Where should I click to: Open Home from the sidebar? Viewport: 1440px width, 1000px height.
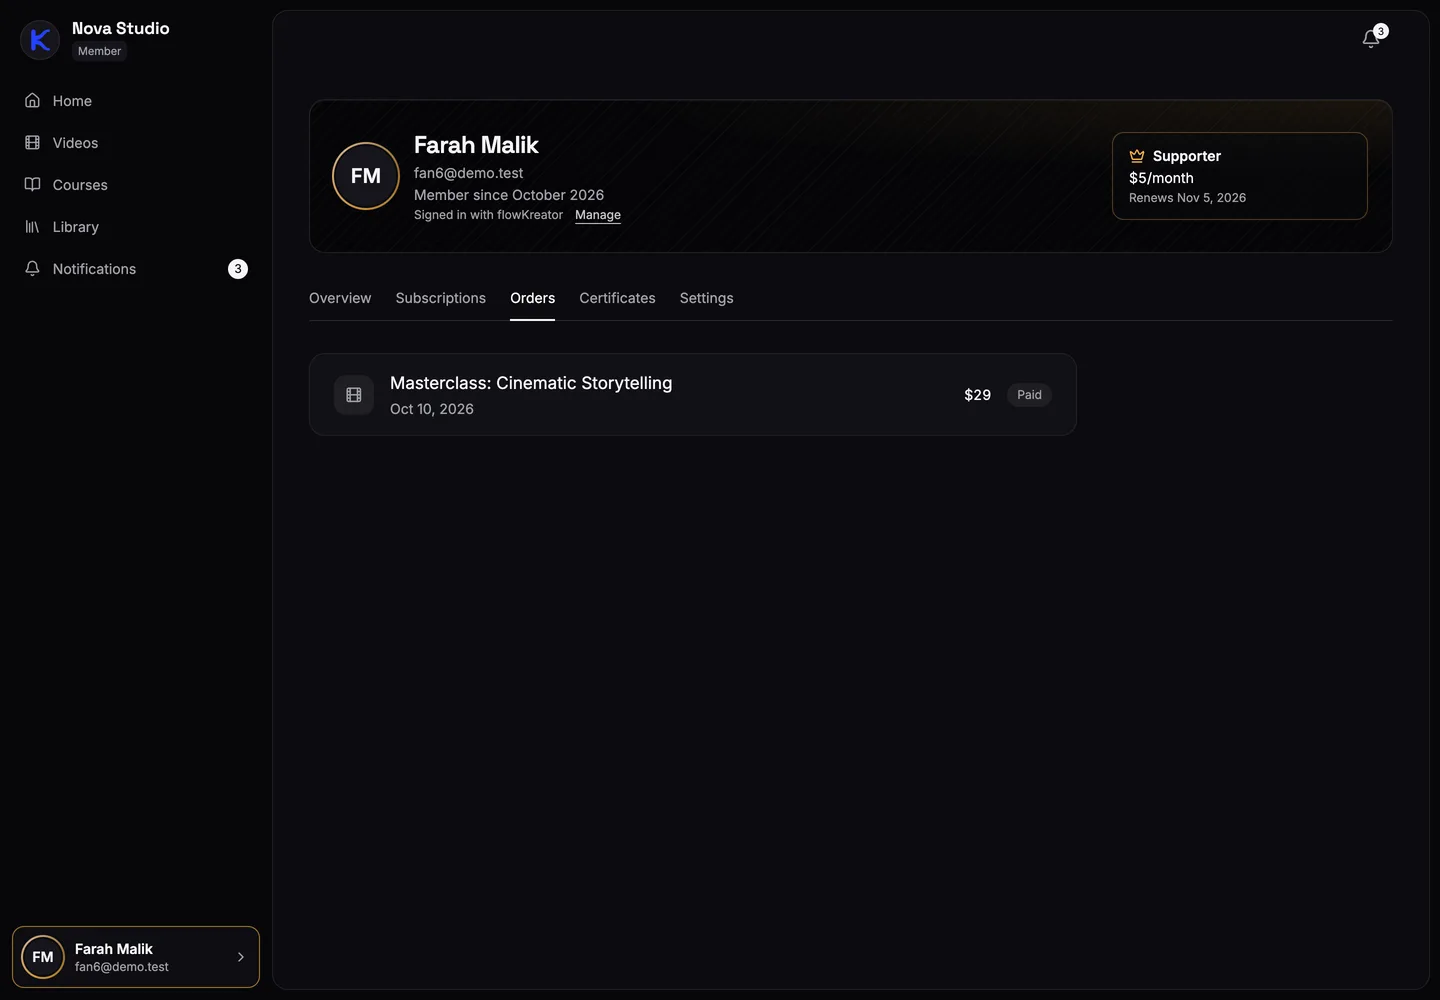click(x=136, y=101)
